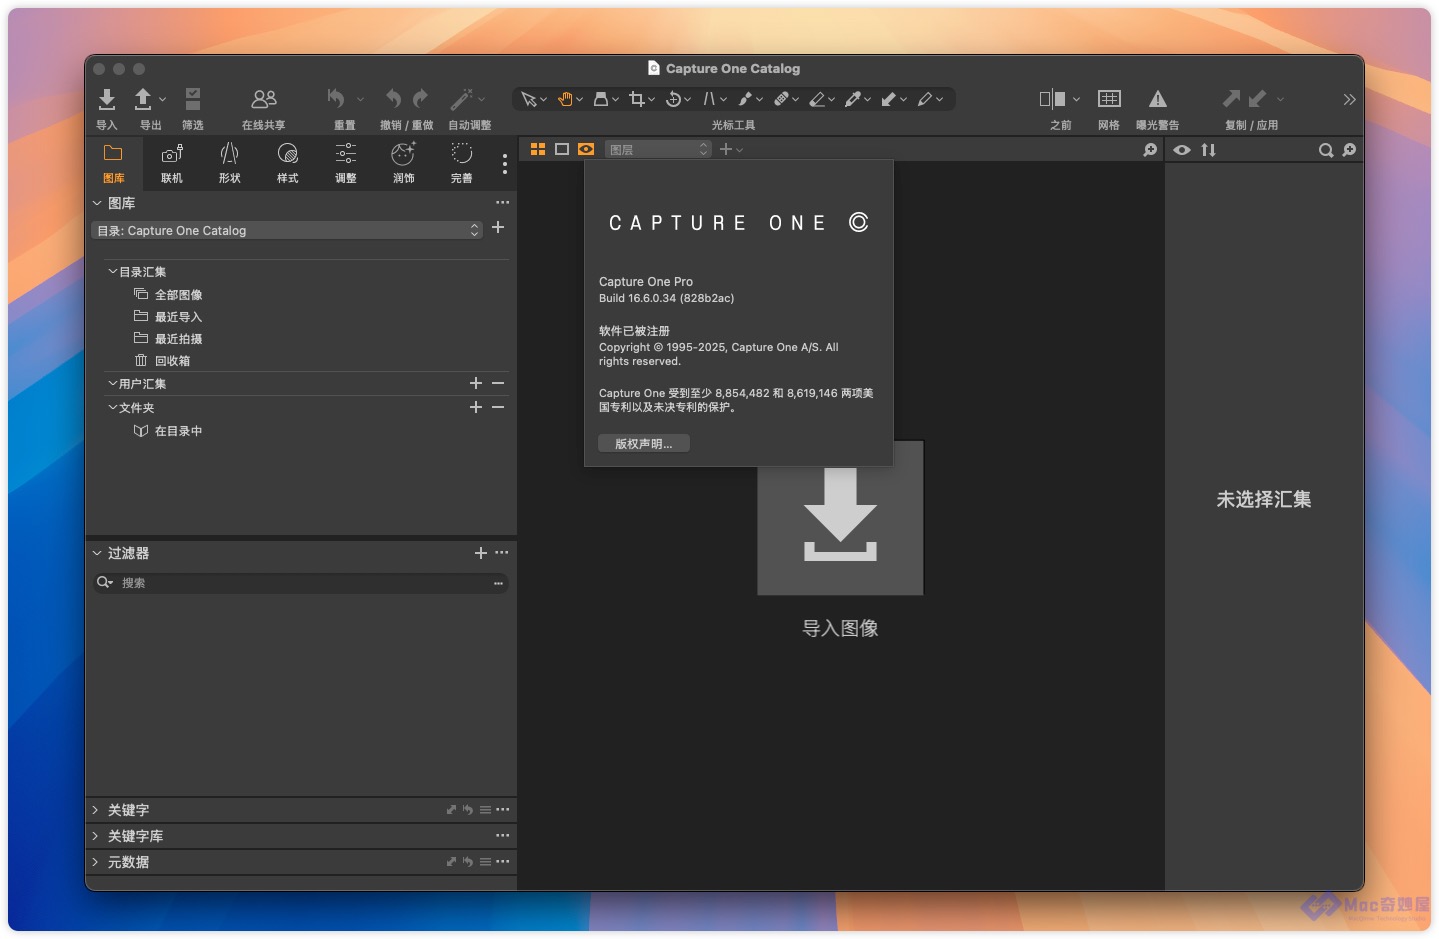Collapse the 用户汇集 tree section

pos(112,383)
